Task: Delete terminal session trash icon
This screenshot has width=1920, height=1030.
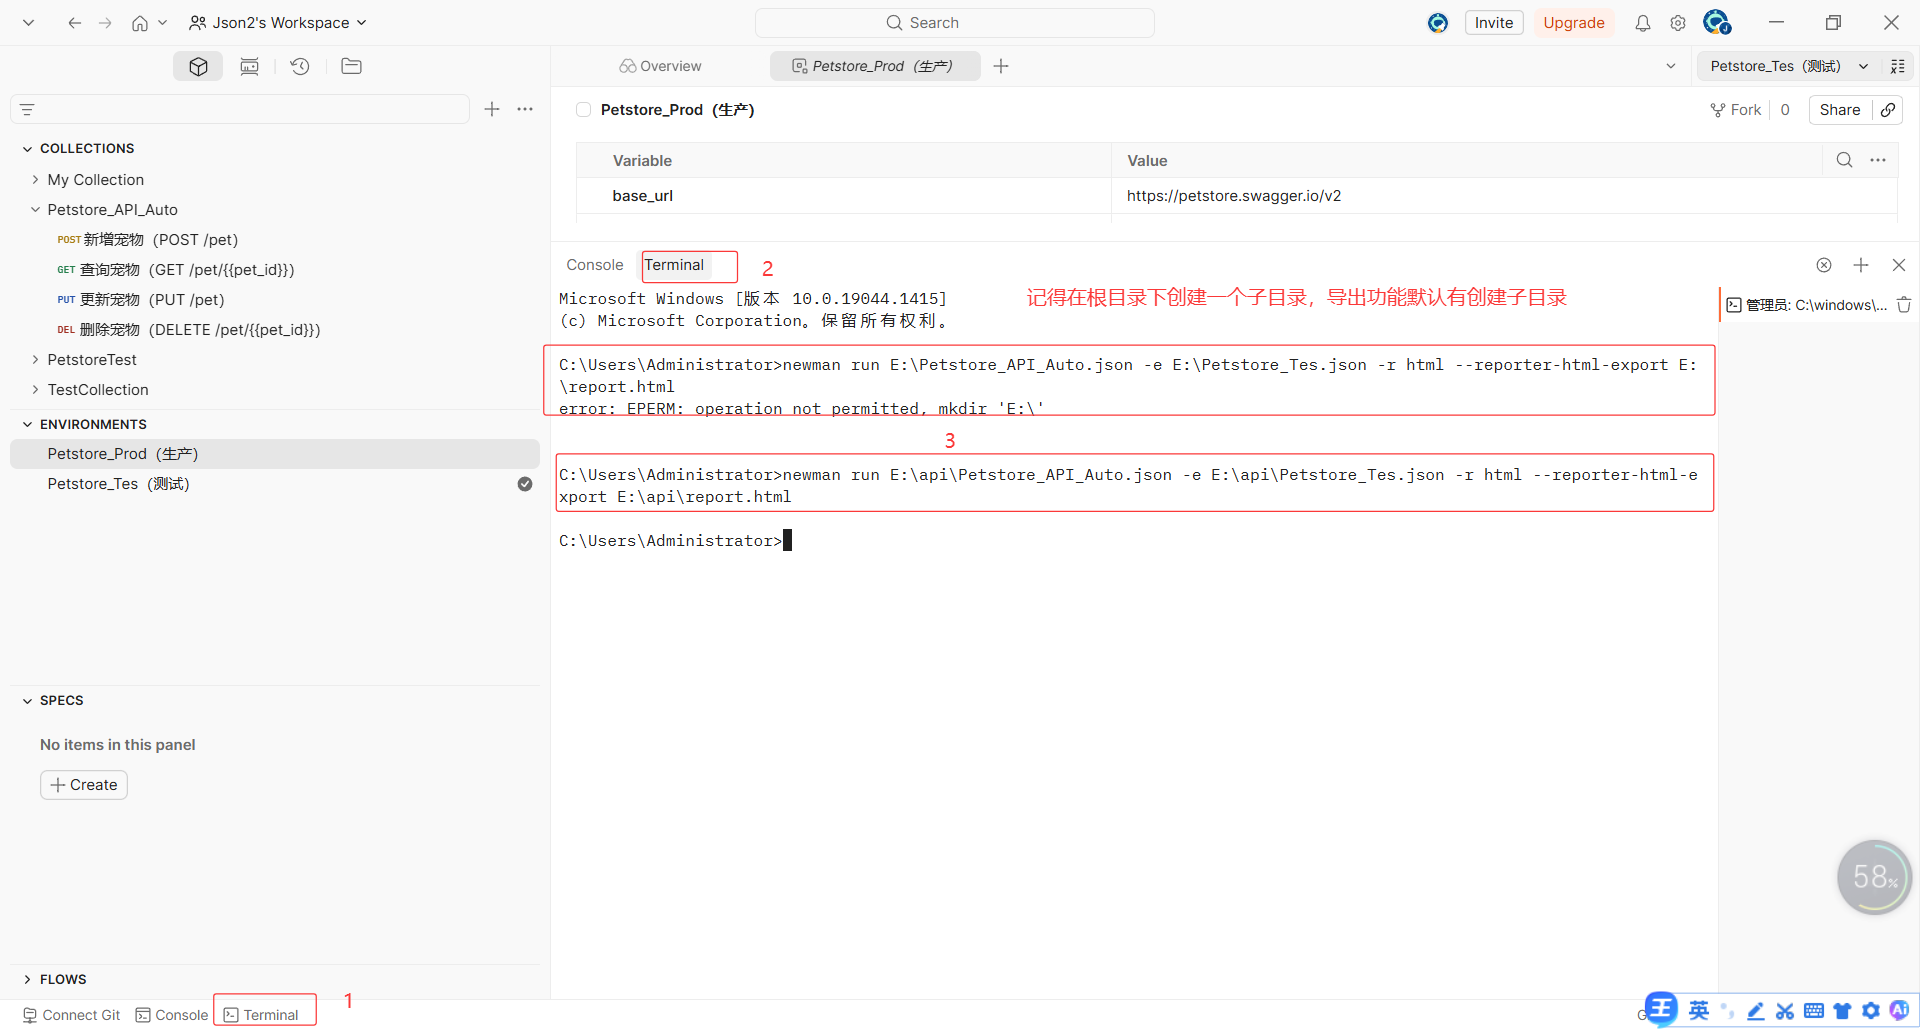Action: (1904, 305)
